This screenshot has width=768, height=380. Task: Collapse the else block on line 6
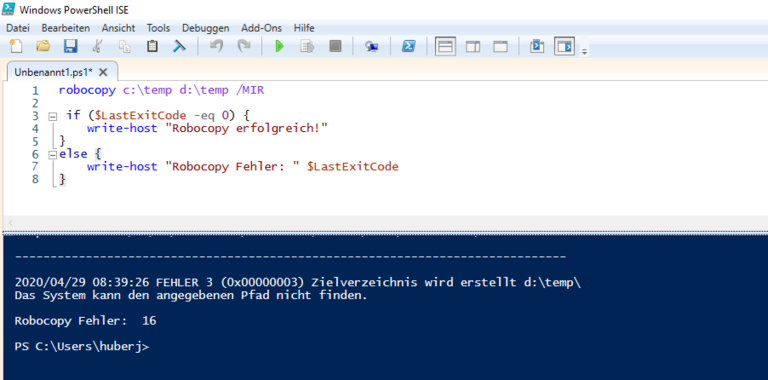[x=51, y=155]
